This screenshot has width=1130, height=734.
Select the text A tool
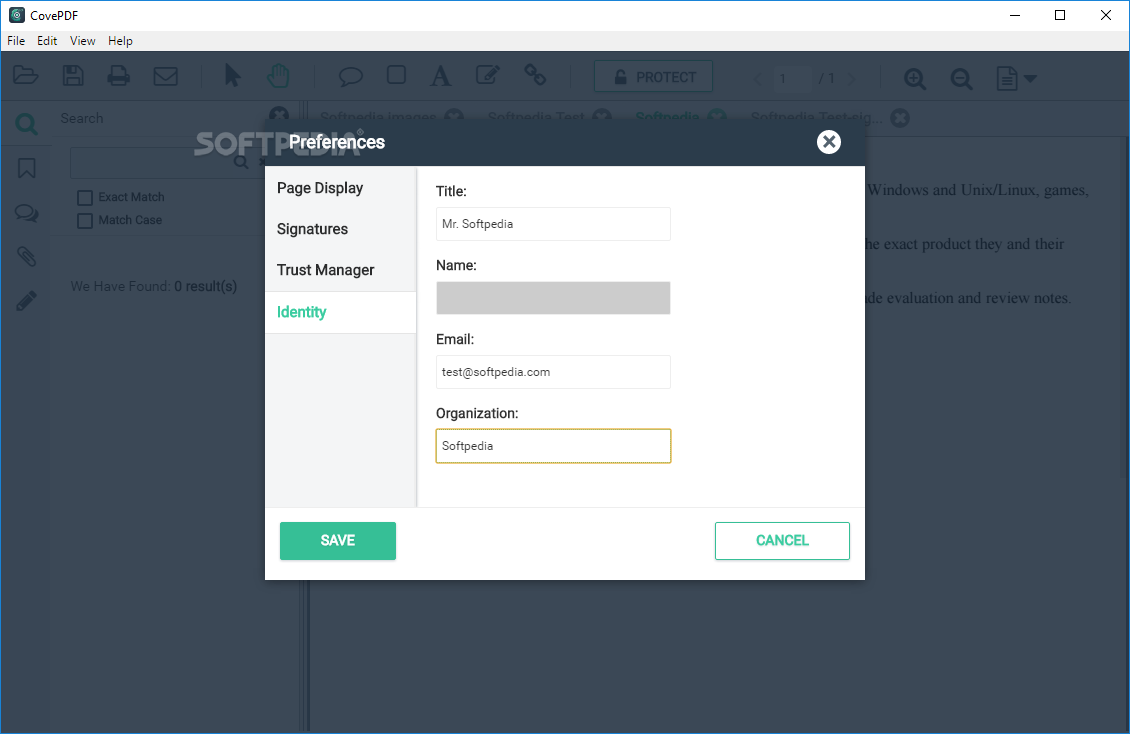[440, 76]
